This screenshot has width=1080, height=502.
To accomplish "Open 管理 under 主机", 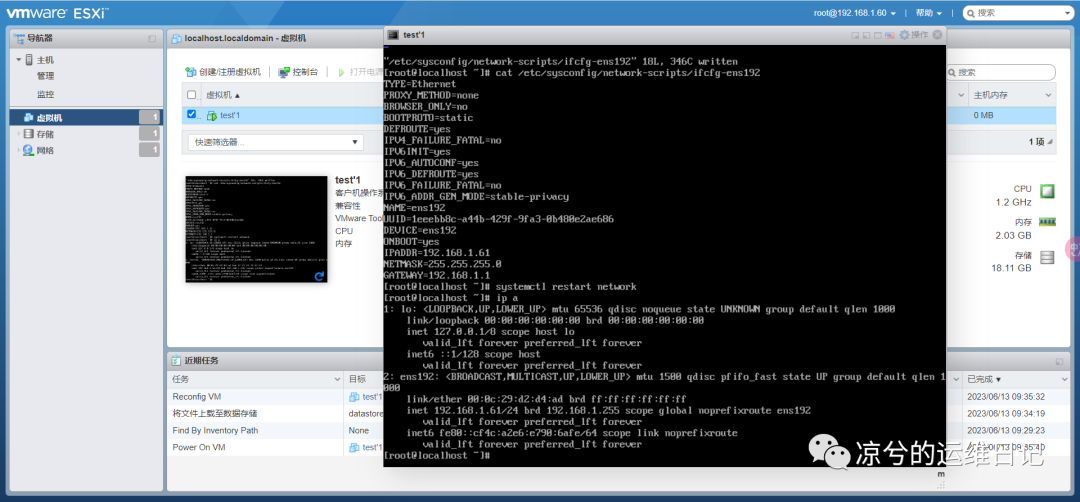I will [45, 76].
